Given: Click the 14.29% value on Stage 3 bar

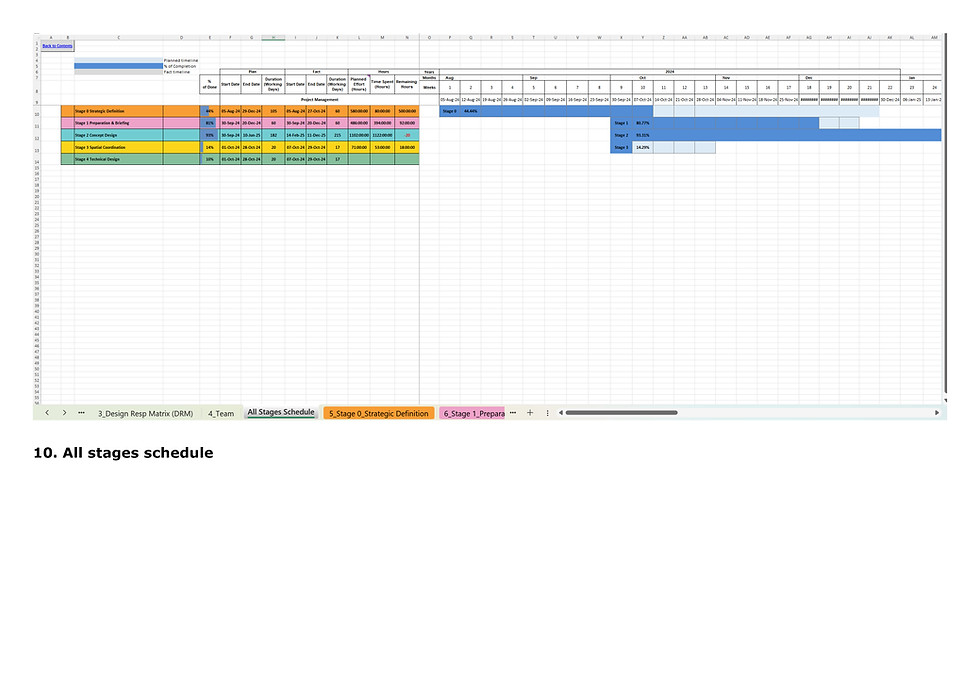Looking at the screenshot, I should click(642, 147).
